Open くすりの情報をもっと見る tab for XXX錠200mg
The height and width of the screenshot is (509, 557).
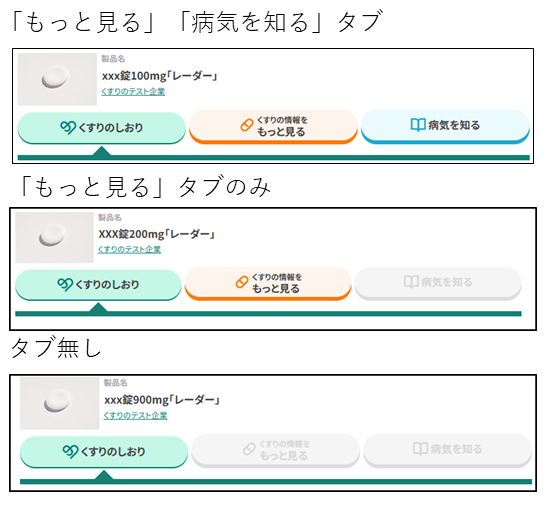[x=268, y=284]
